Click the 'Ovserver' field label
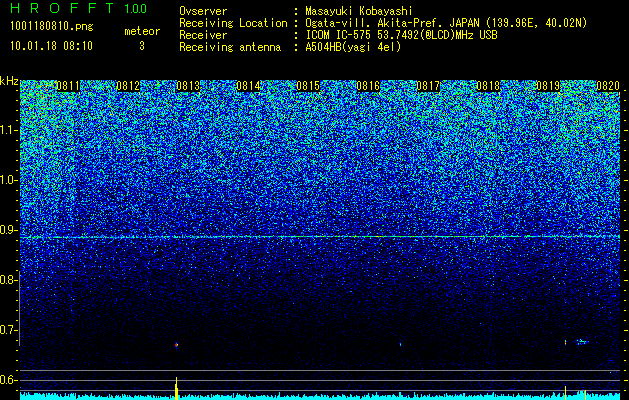 (203, 11)
